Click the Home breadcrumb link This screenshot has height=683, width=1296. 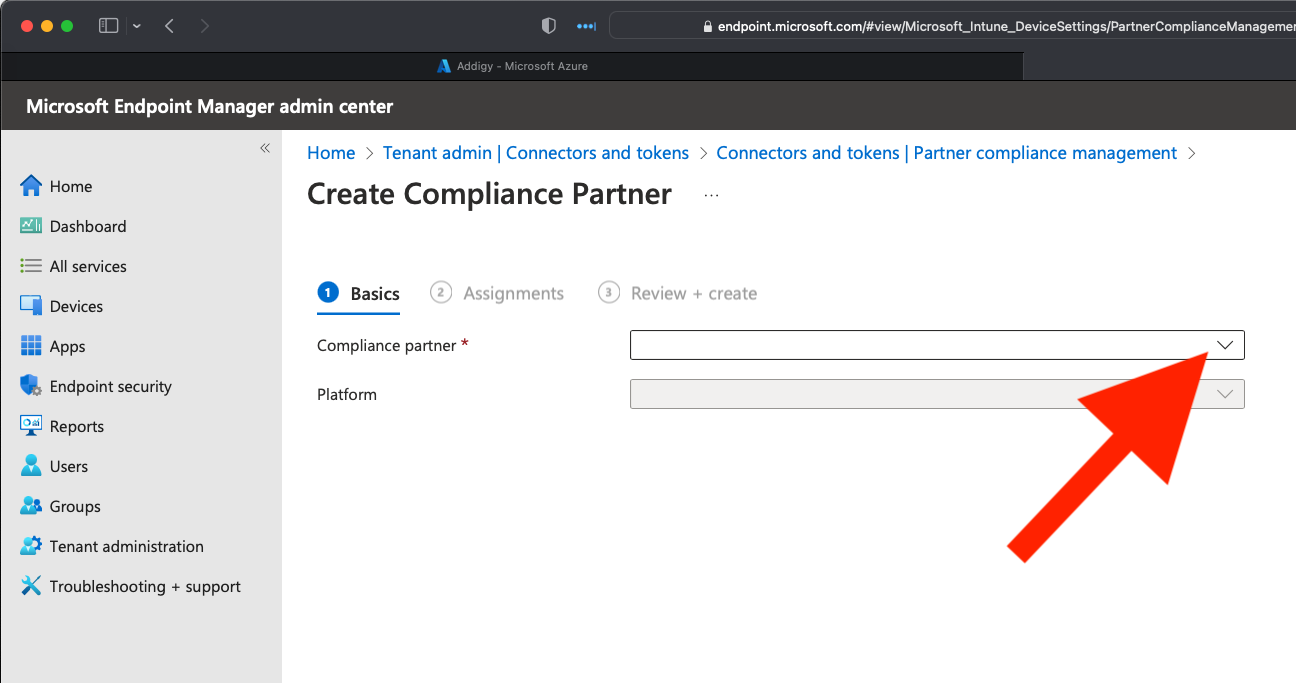click(331, 153)
